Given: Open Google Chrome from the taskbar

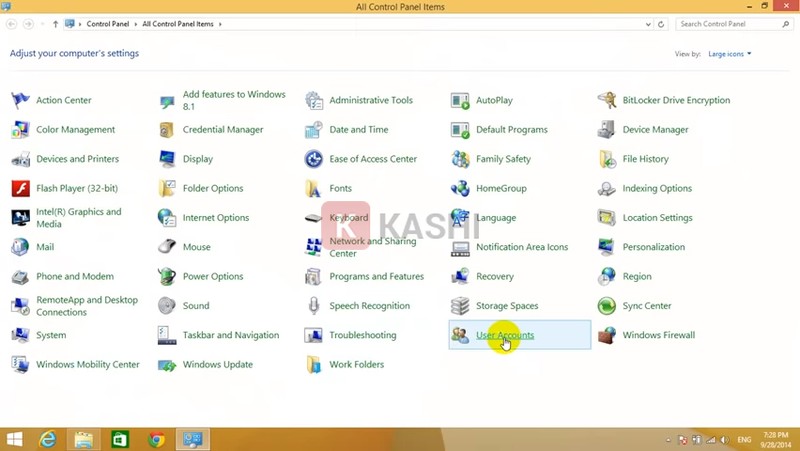Looking at the screenshot, I should tap(156, 439).
